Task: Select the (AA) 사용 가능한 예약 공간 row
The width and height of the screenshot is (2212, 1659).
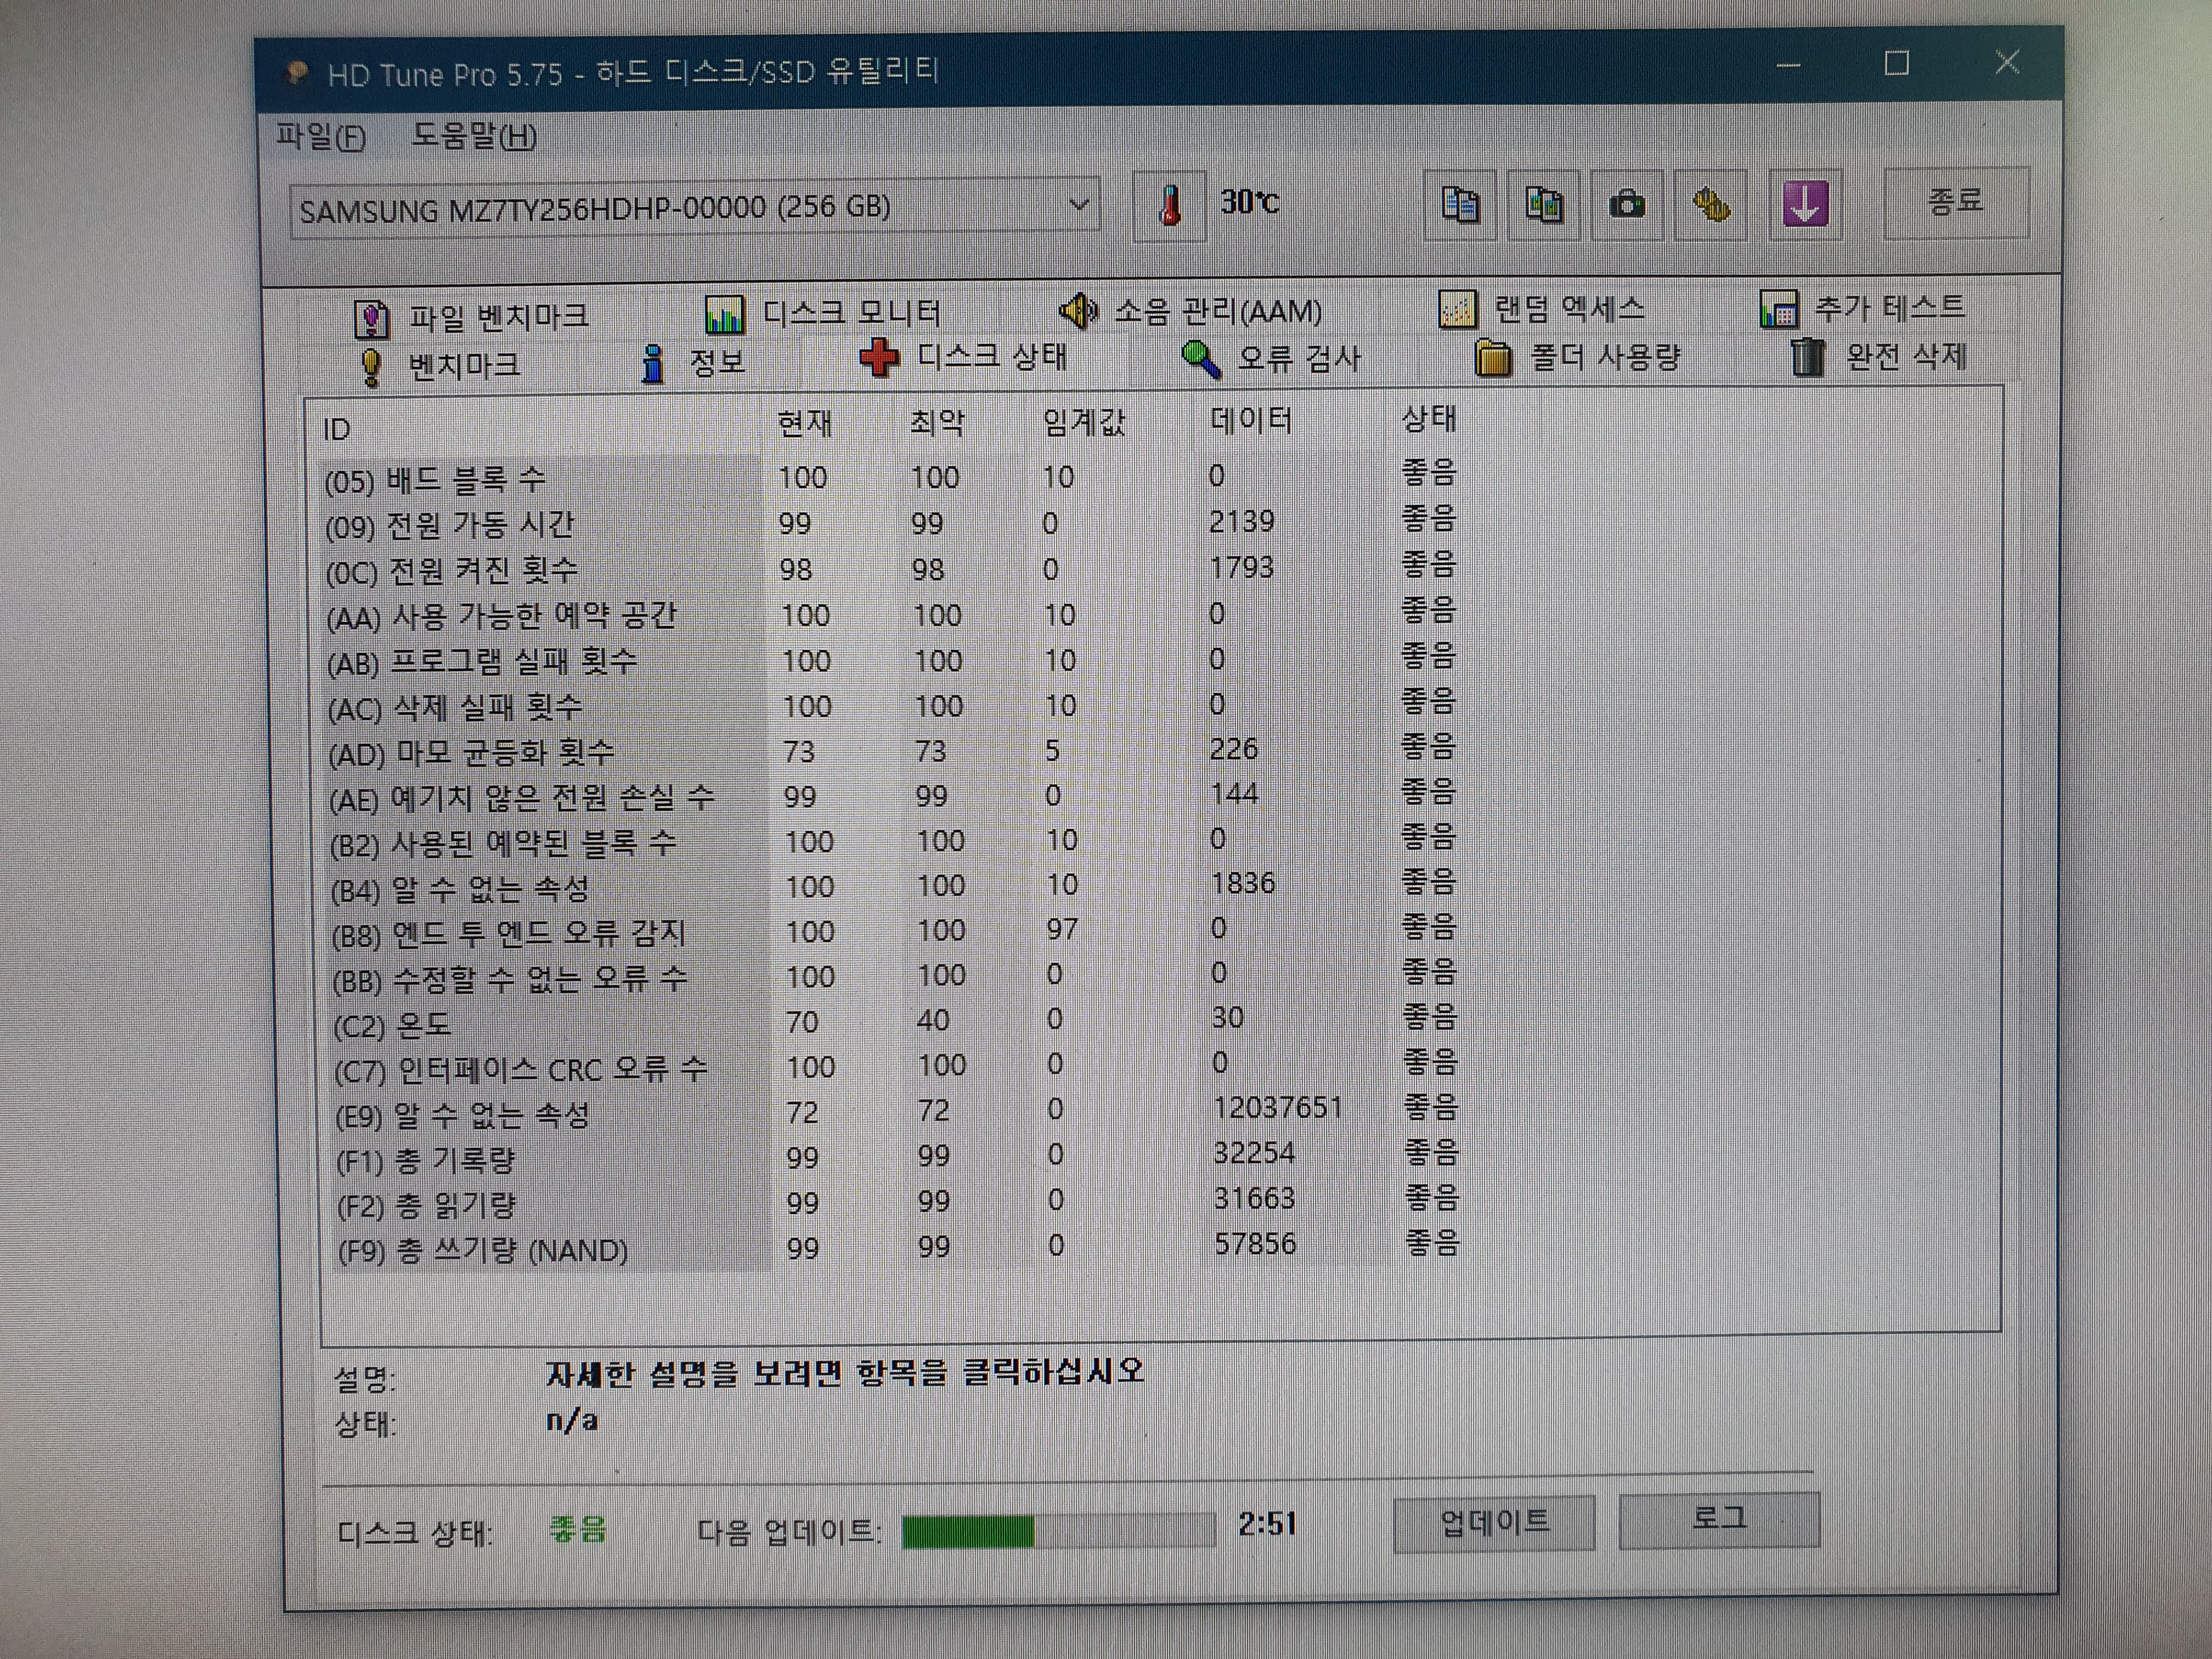Action: (892, 614)
